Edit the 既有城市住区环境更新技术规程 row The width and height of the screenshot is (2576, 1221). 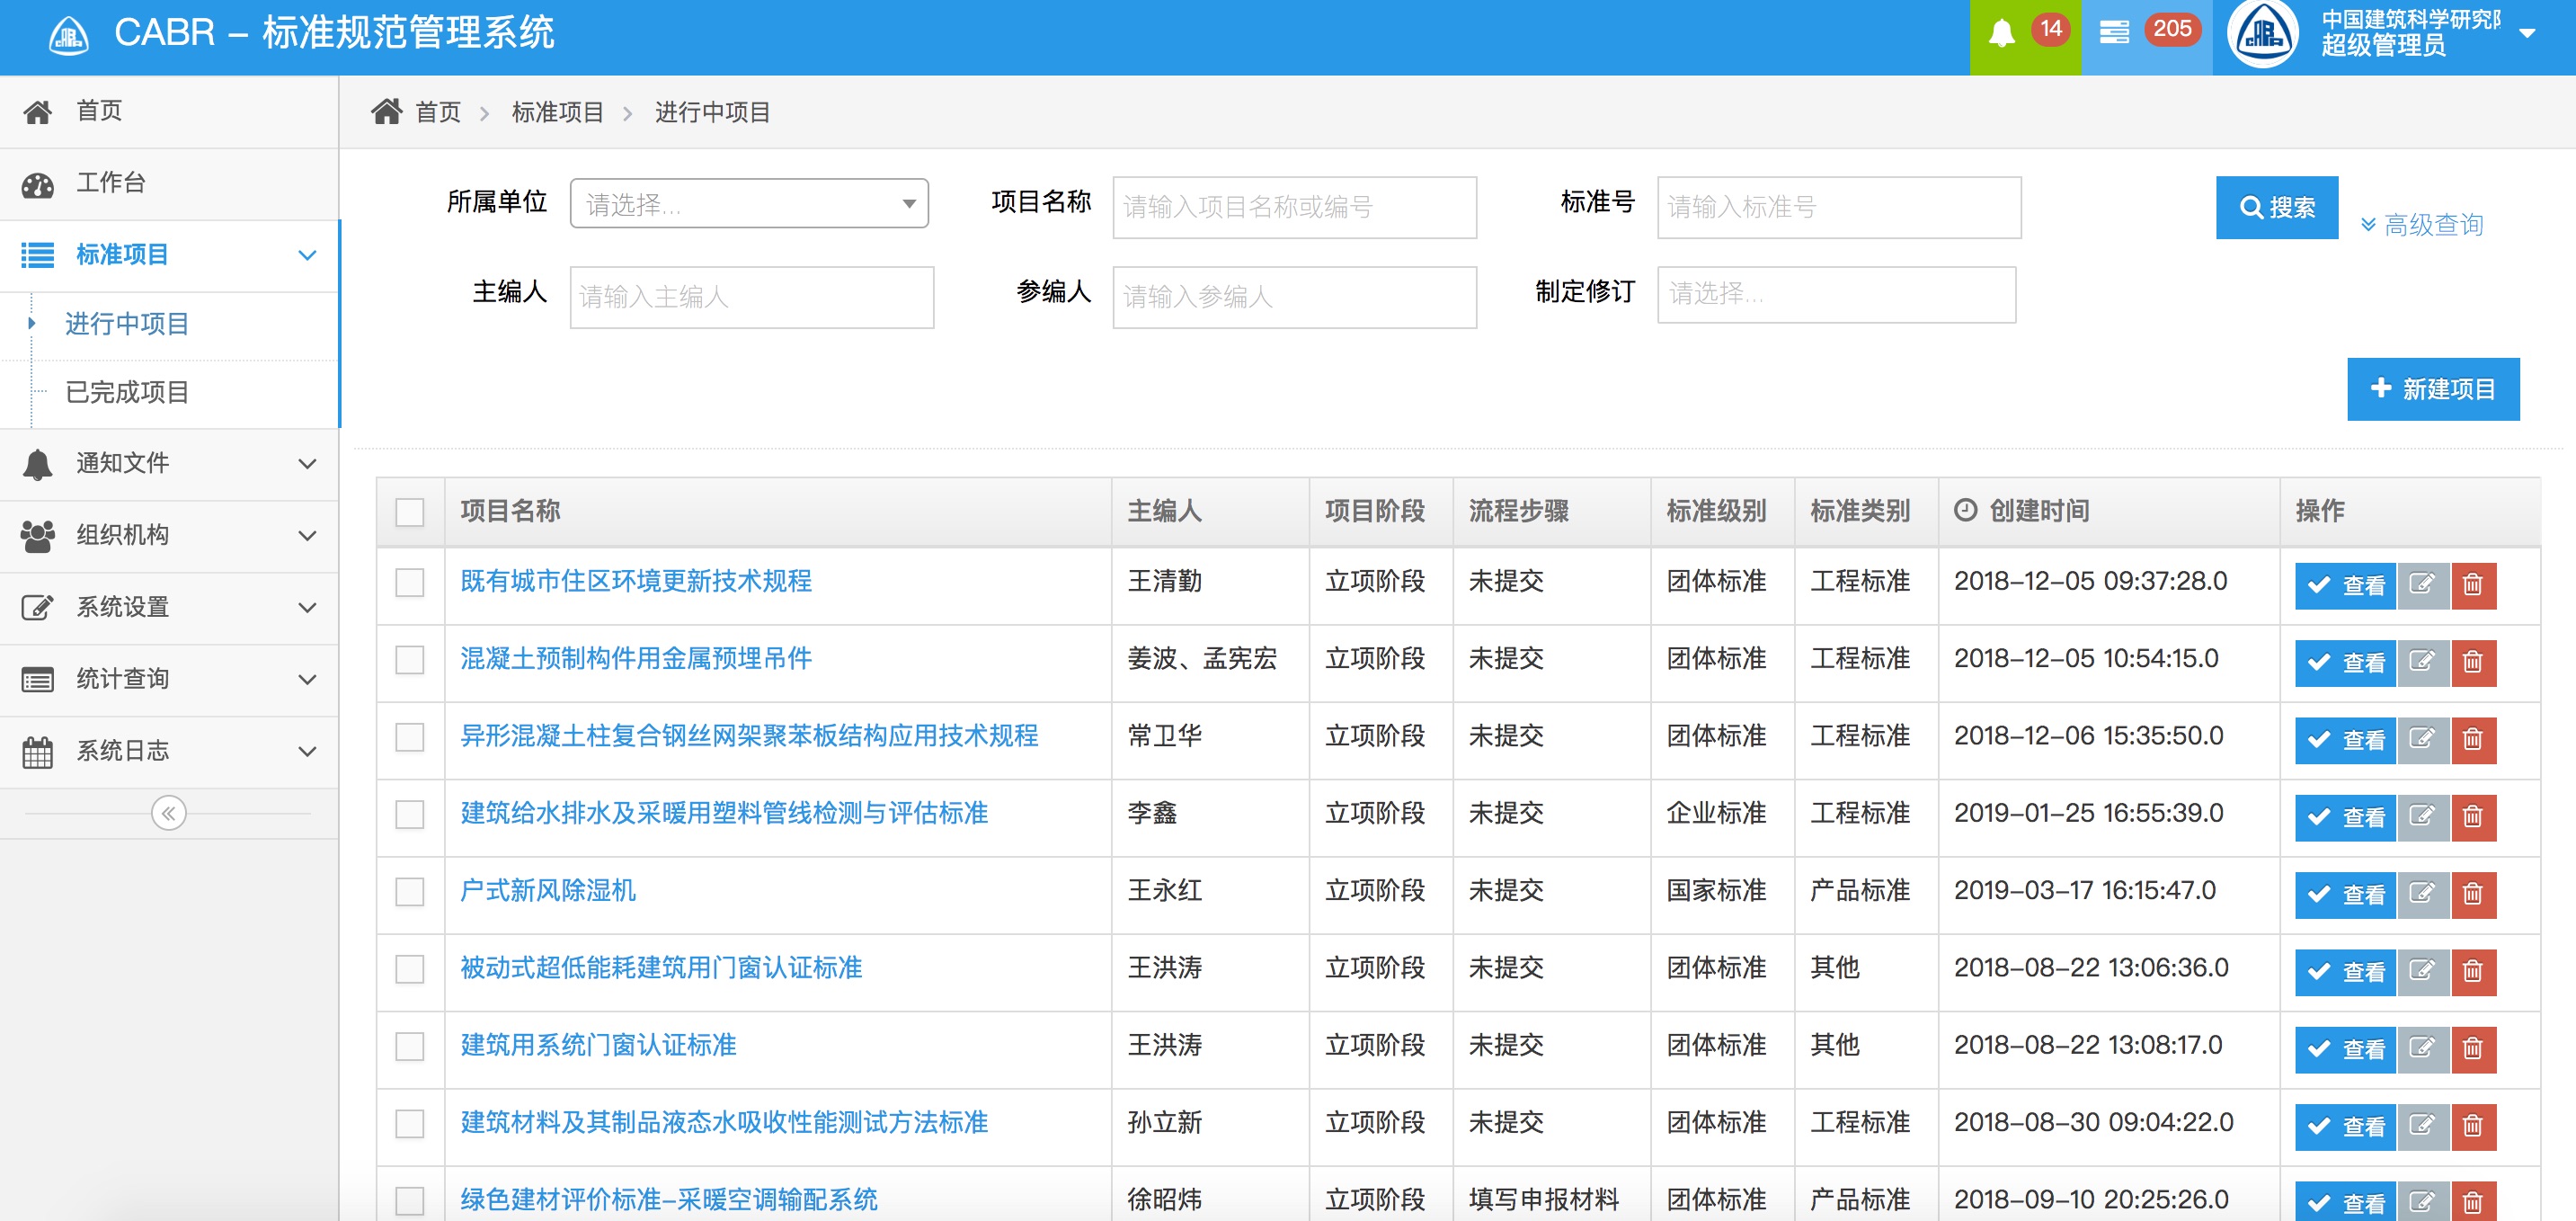pos(2422,584)
